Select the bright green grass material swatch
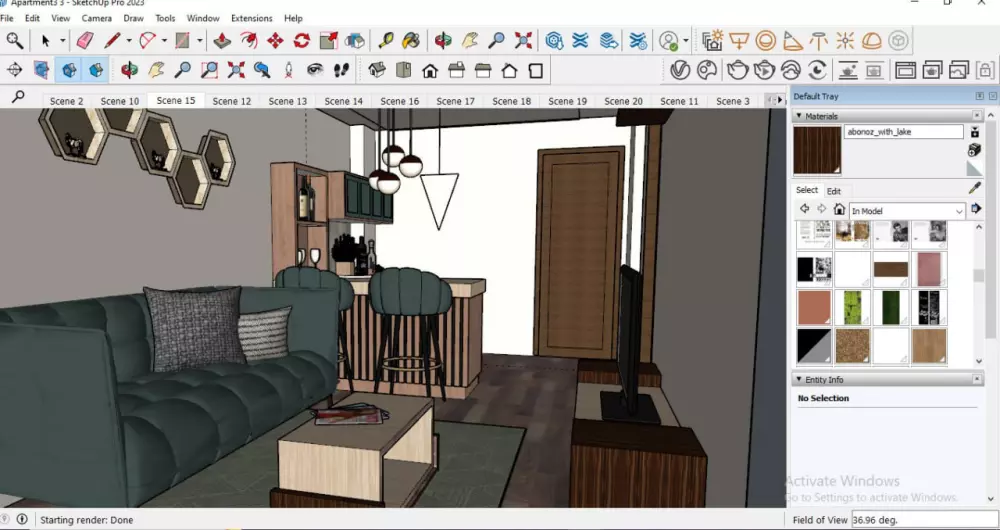 point(852,307)
